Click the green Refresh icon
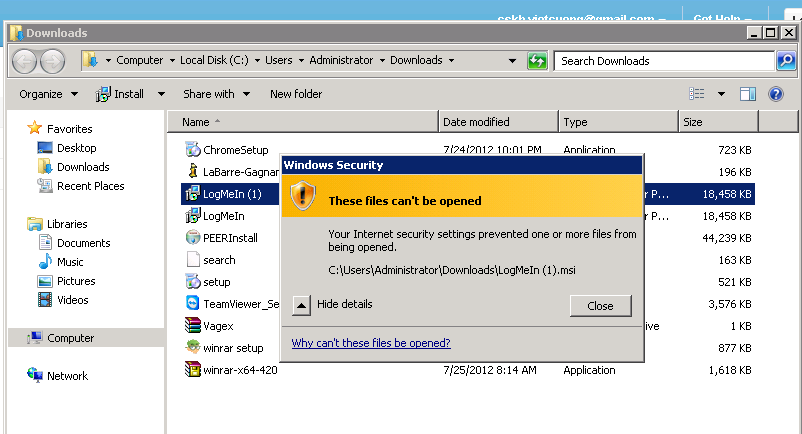Viewport: 802px width, 434px height. (x=537, y=61)
